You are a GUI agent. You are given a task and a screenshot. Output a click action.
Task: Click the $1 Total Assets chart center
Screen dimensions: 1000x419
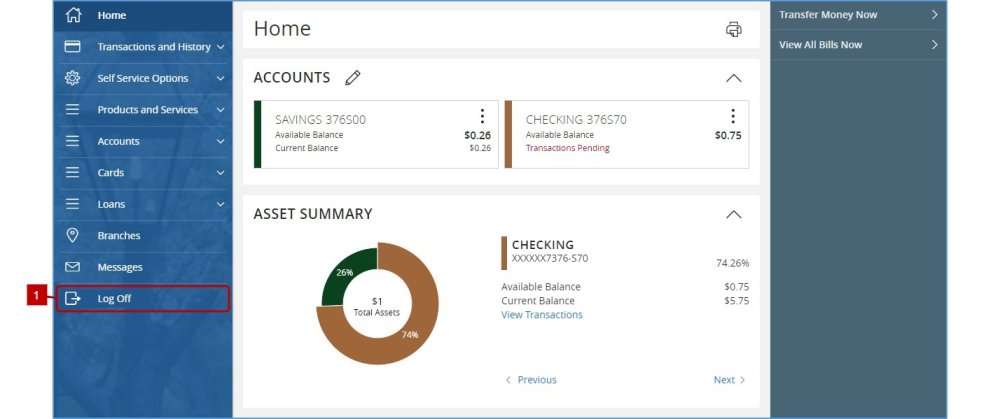pos(377,306)
